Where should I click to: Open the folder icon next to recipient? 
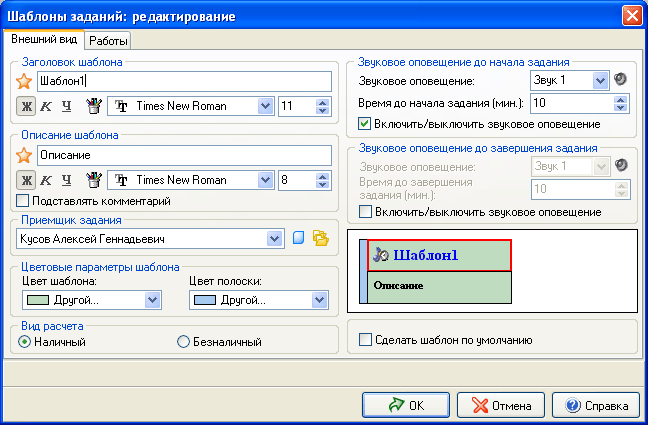pyautogui.click(x=320, y=238)
